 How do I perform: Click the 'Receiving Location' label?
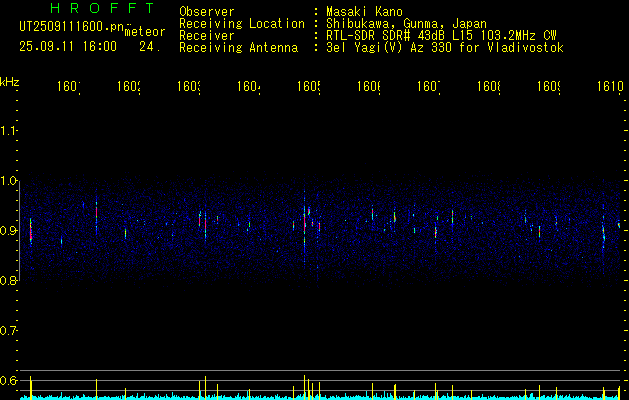tap(242, 24)
